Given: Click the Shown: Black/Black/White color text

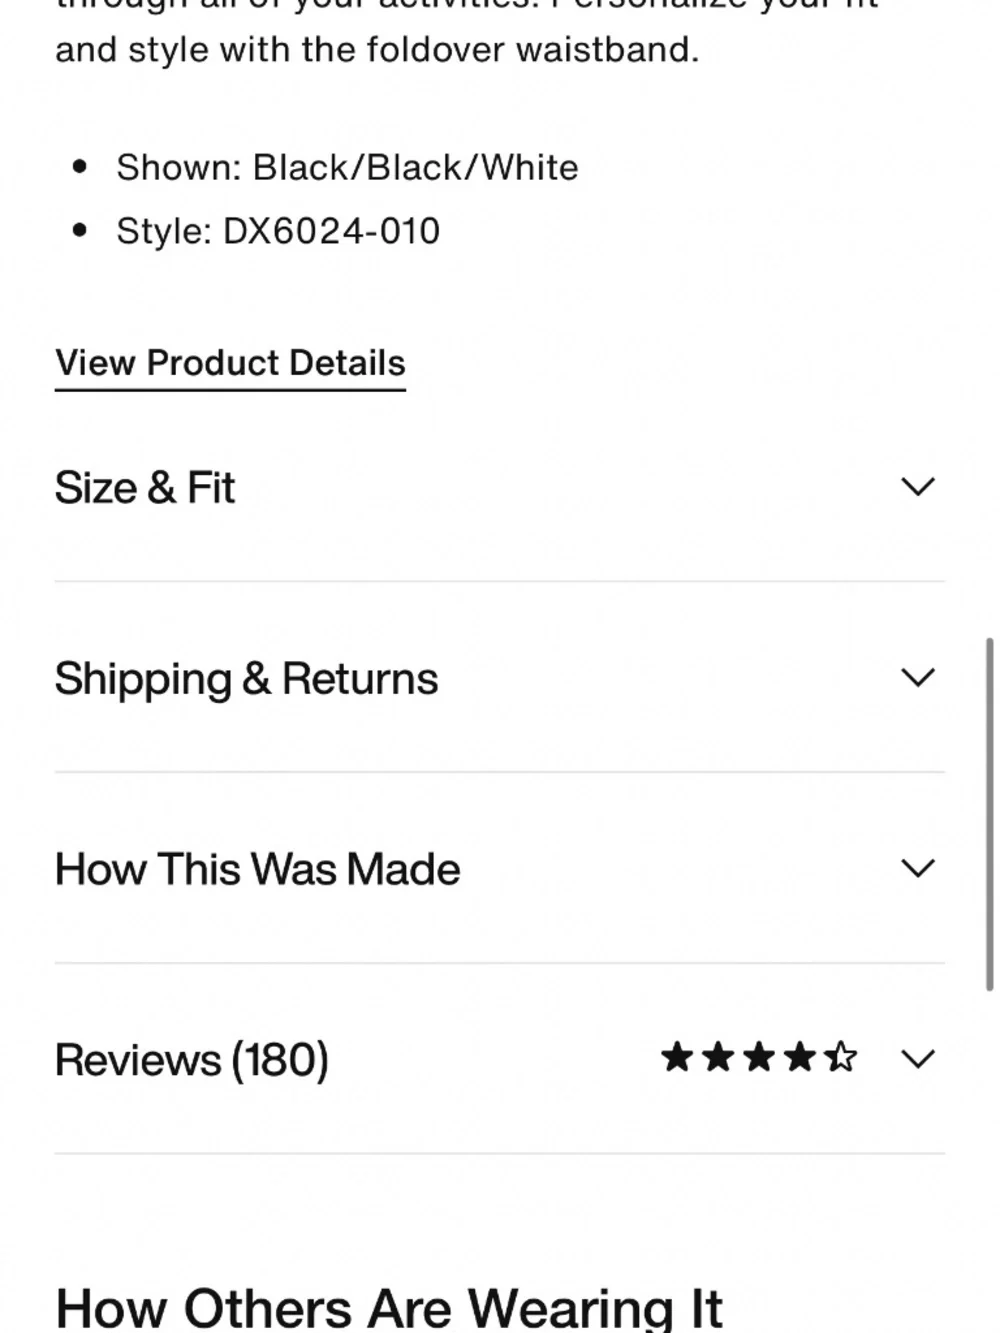Looking at the screenshot, I should (x=347, y=168).
